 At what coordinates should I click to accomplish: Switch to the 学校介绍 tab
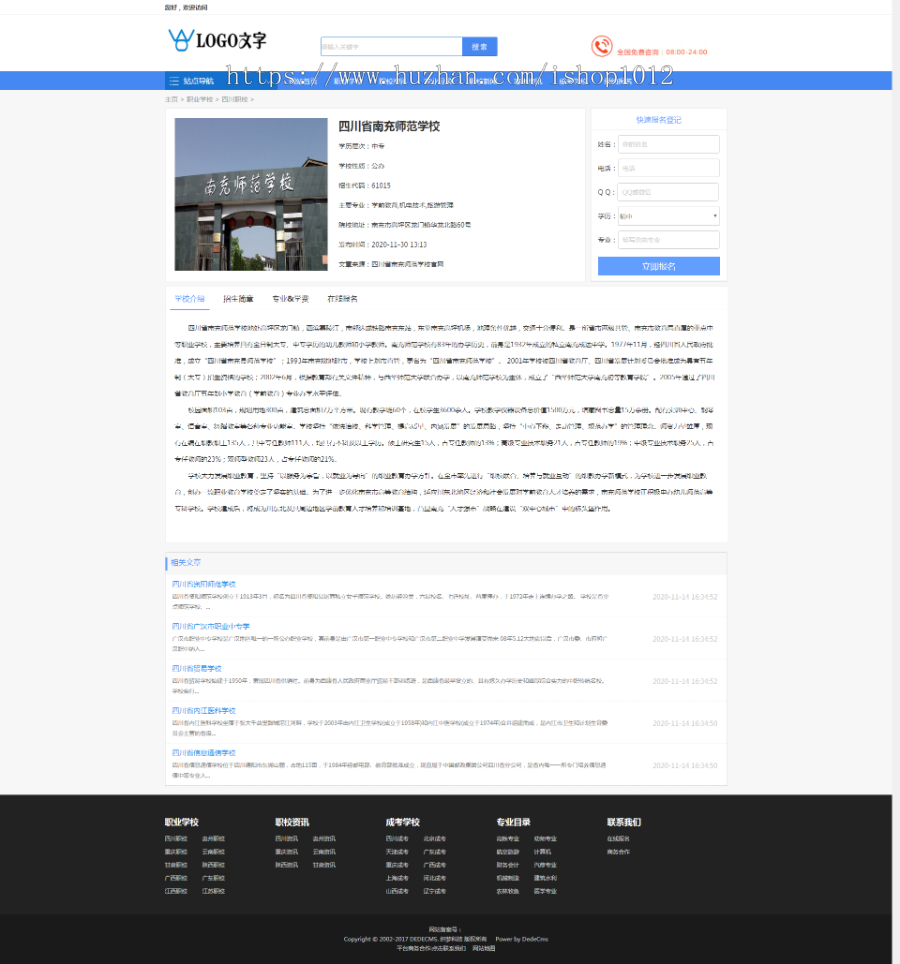pyautogui.click(x=189, y=299)
